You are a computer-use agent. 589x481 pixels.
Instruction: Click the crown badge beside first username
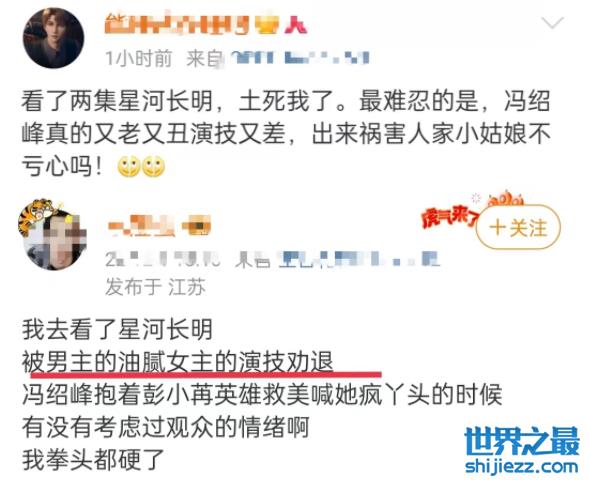tap(267, 25)
